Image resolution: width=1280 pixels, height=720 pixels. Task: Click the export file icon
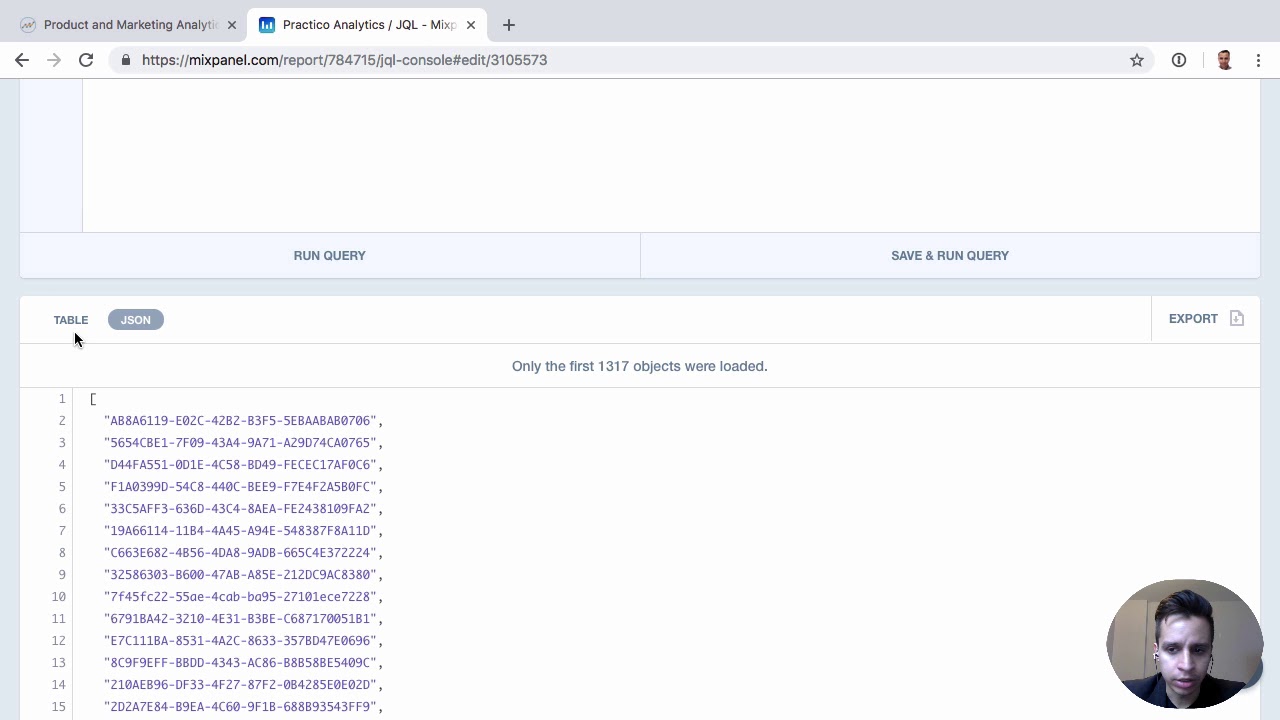1237,318
